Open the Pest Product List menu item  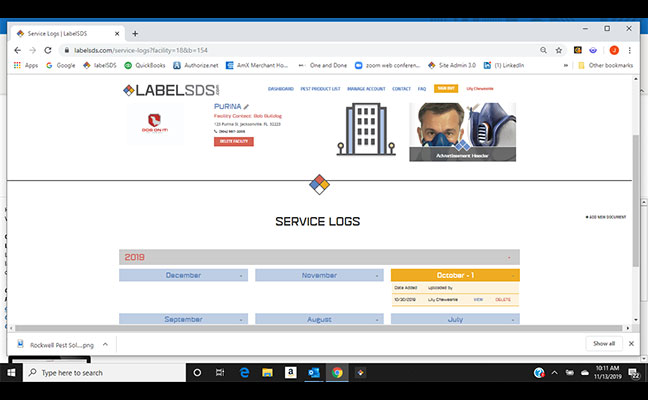point(320,89)
